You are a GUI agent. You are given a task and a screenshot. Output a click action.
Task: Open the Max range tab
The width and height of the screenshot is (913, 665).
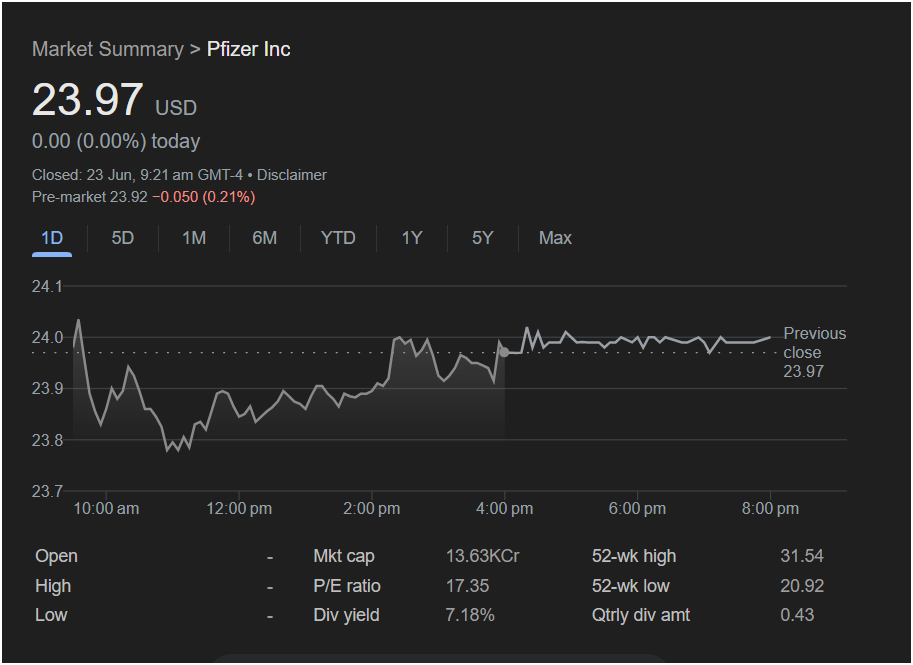click(x=555, y=238)
